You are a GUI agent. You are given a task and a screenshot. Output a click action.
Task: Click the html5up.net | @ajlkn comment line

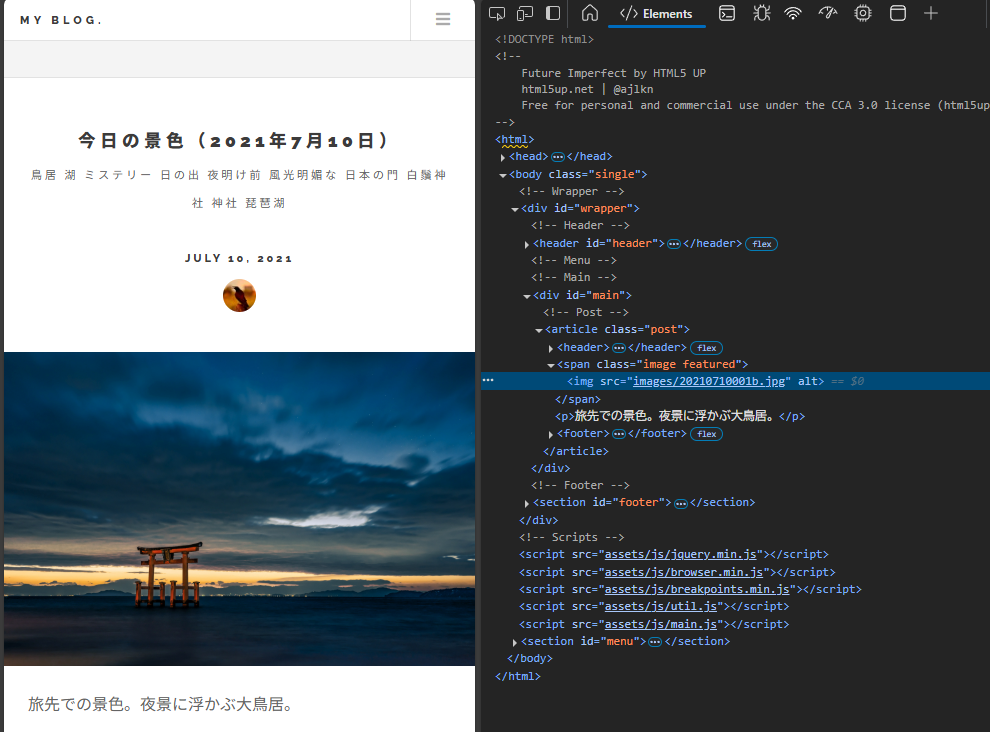pyautogui.click(x=587, y=89)
